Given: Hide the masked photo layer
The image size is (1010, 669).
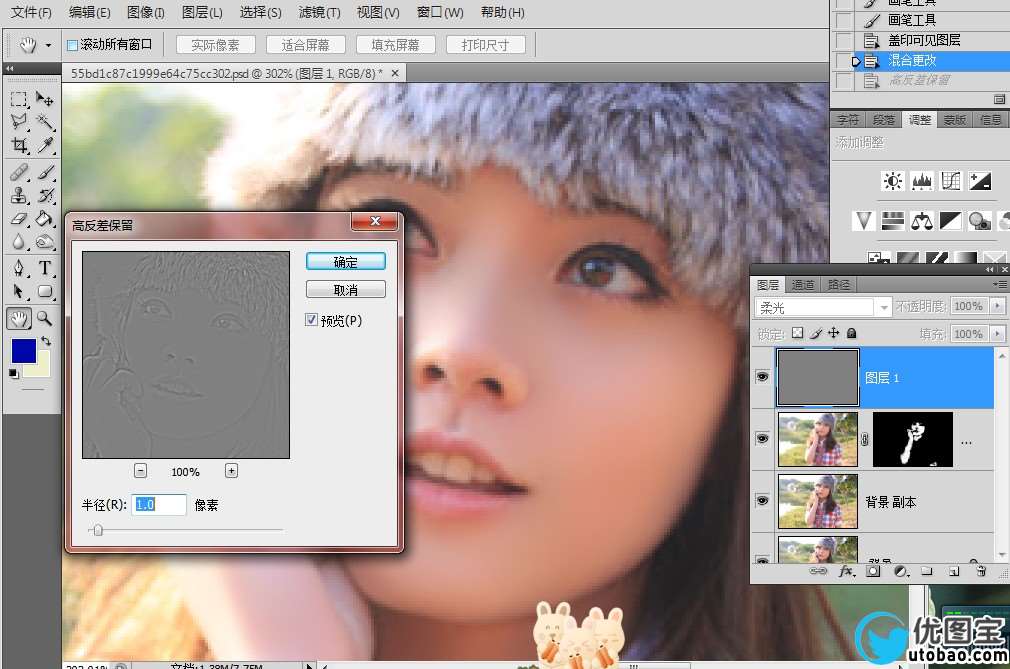Looking at the screenshot, I should [x=762, y=438].
